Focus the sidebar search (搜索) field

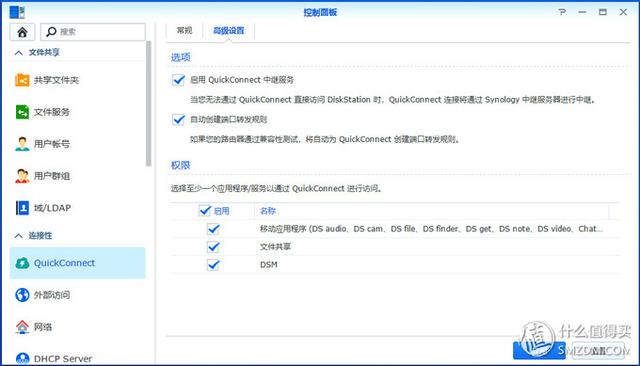pyautogui.click(x=93, y=32)
